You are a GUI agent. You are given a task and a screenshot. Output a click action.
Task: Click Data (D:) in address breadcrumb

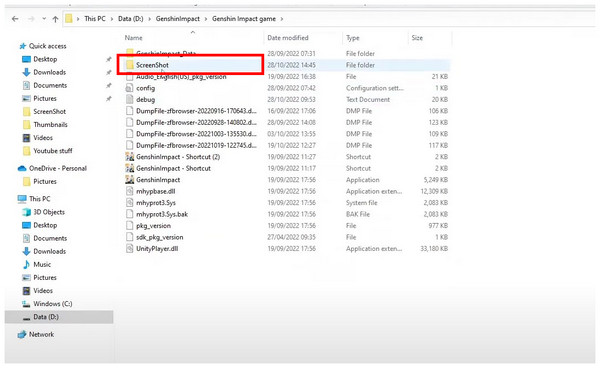[x=130, y=19]
